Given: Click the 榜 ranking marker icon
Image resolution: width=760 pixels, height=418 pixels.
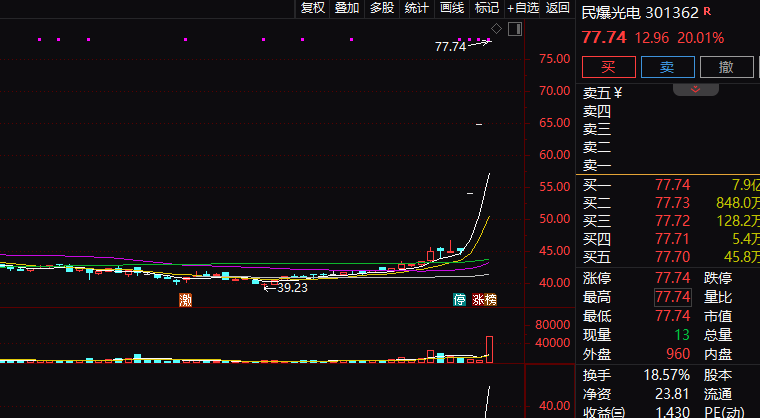Looking at the screenshot, I should [x=490, y=299].
